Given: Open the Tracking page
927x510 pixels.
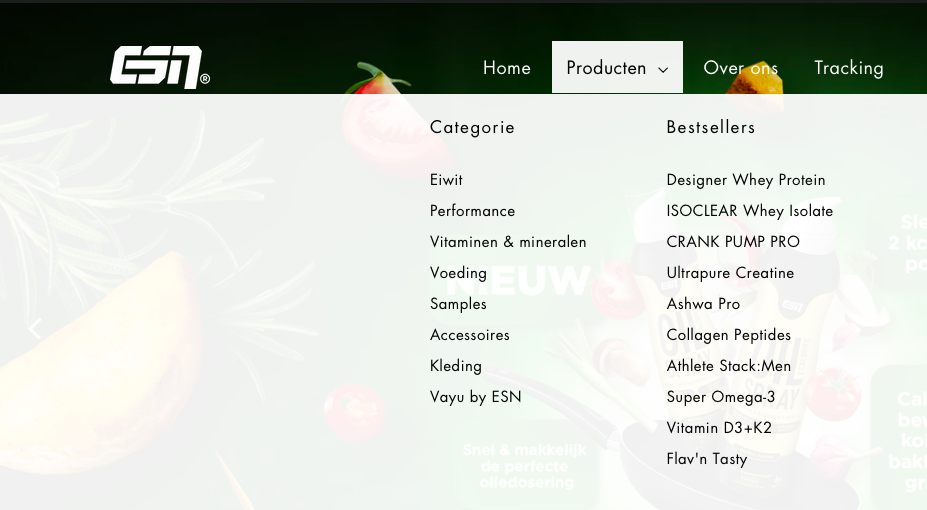Looking at the screenshot, I should tap(848, 68).
